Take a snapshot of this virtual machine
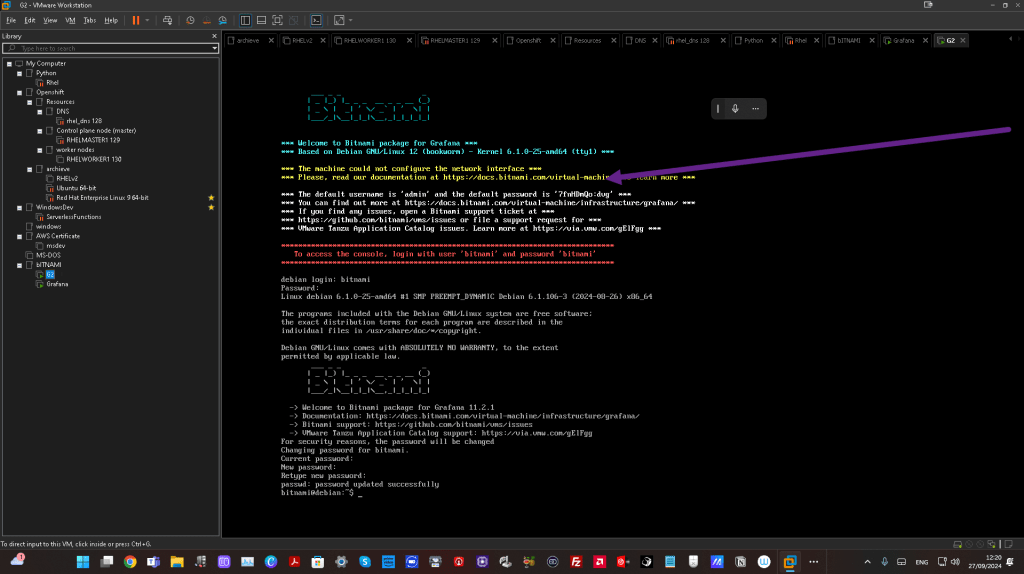Screen dimensions: 1024x574 (x=190, y=20)
